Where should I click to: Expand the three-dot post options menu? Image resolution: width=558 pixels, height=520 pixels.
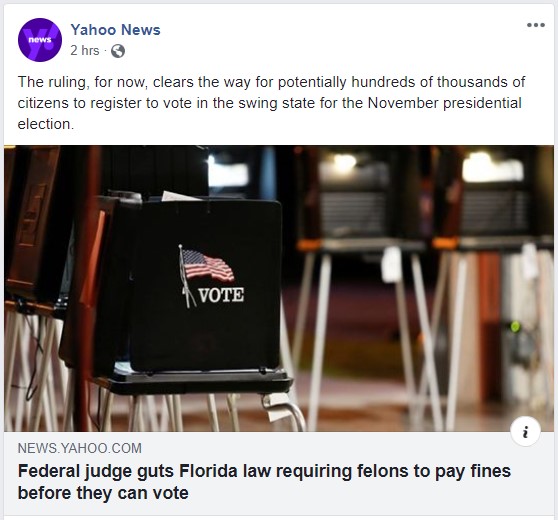pos(536,25)
